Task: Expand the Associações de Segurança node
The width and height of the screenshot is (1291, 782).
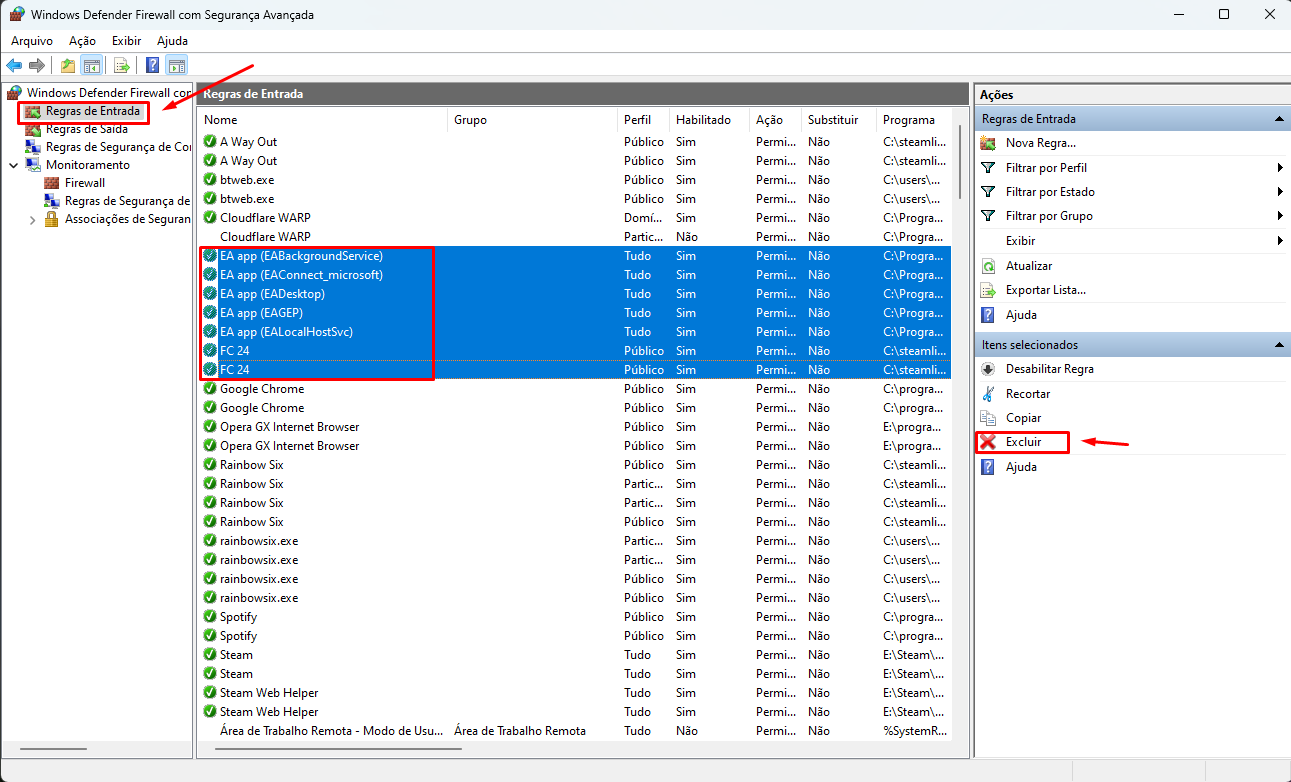Action: click(33, 219)
